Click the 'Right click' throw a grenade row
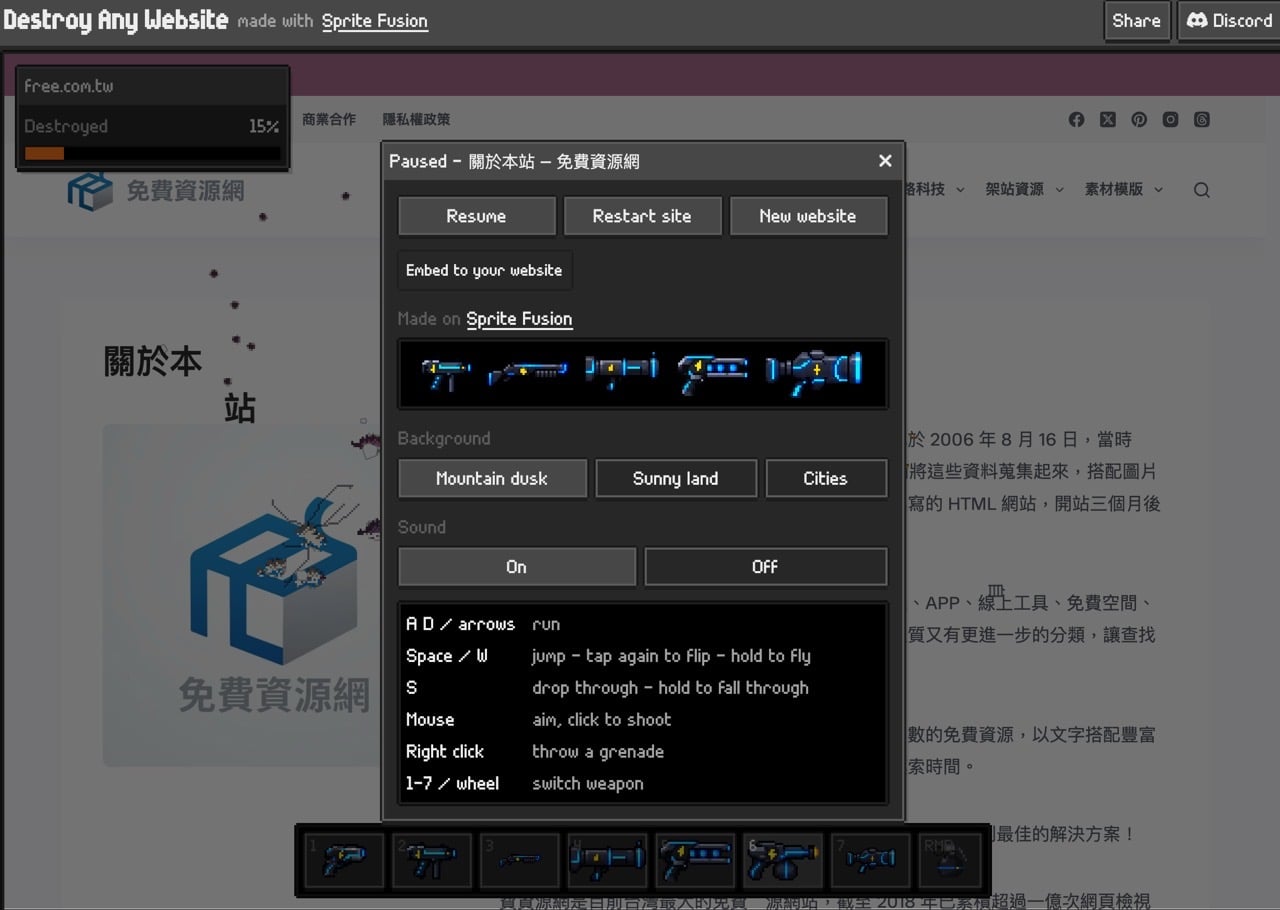1280x910 pixels. 642,752
